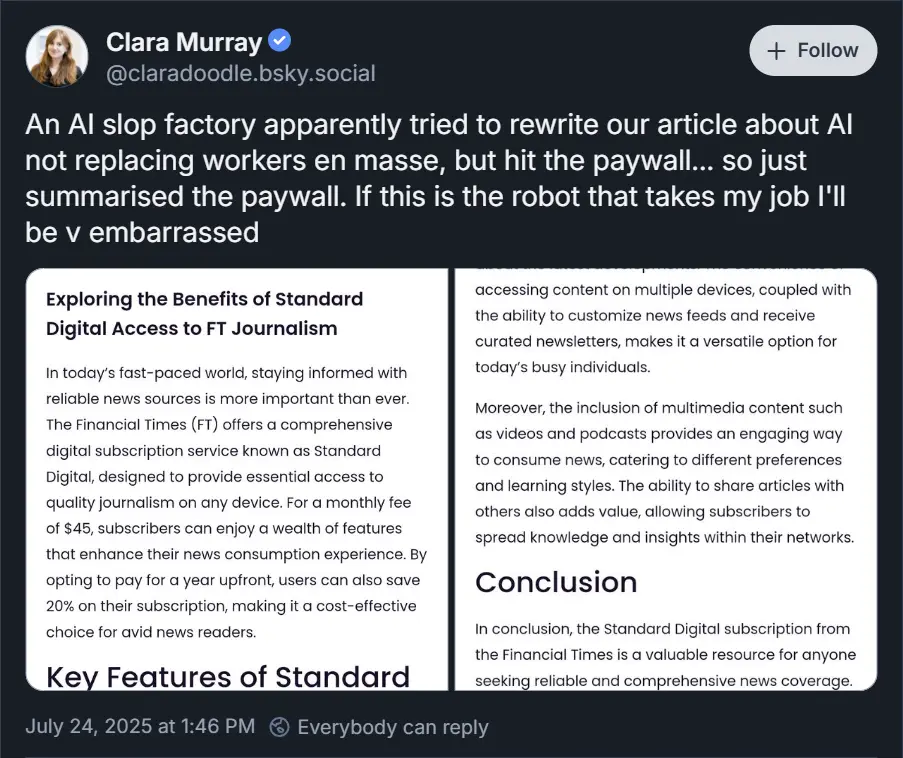
Task: Open the right attached article screenshot
Action: click(666, 480)
